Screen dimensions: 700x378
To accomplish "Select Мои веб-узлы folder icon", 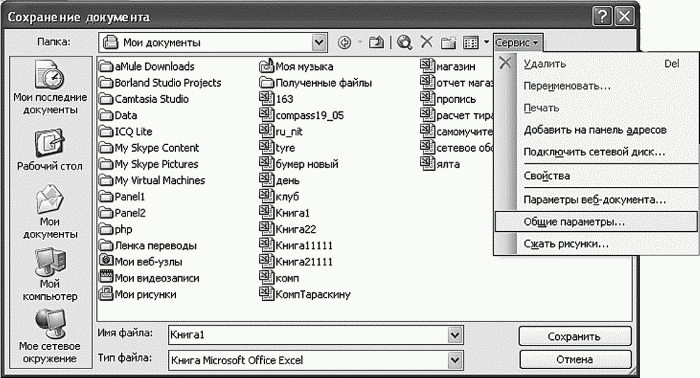I will pyautogui.click(x=106, y=261).
